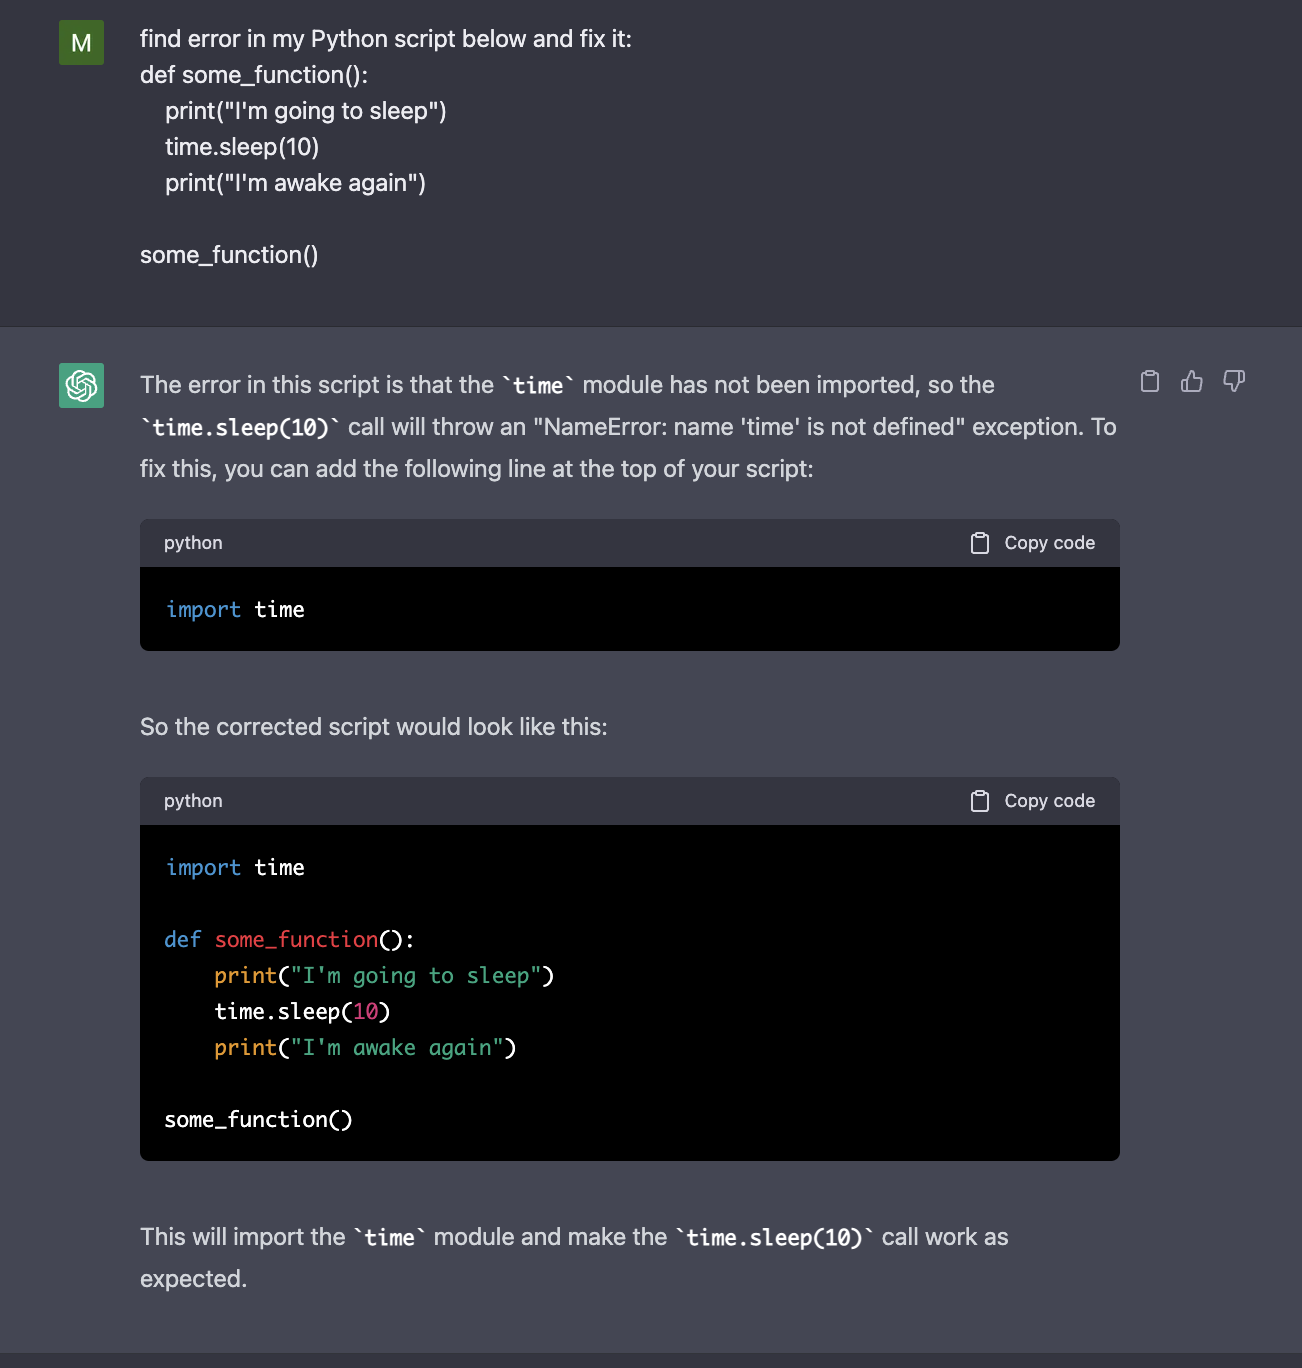
Task: Give the response a thumbs up
Action: 1192,381
